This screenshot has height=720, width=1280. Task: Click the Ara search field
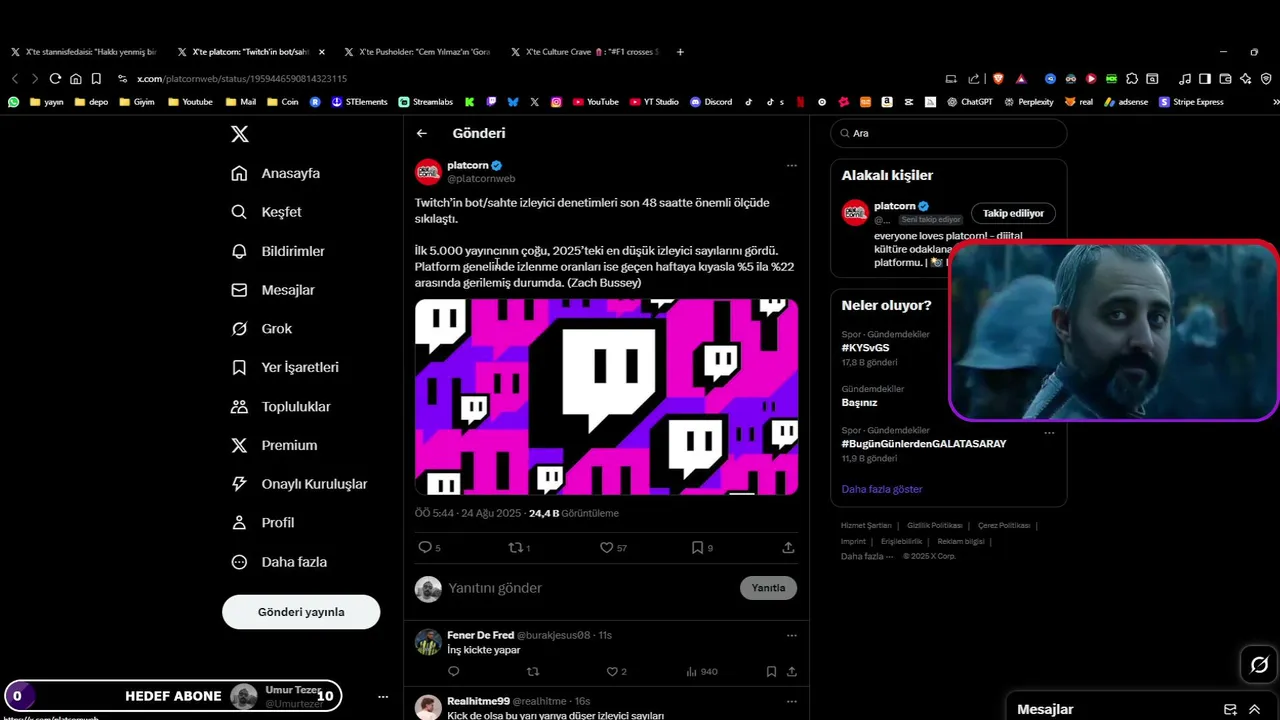click(949, 133)
